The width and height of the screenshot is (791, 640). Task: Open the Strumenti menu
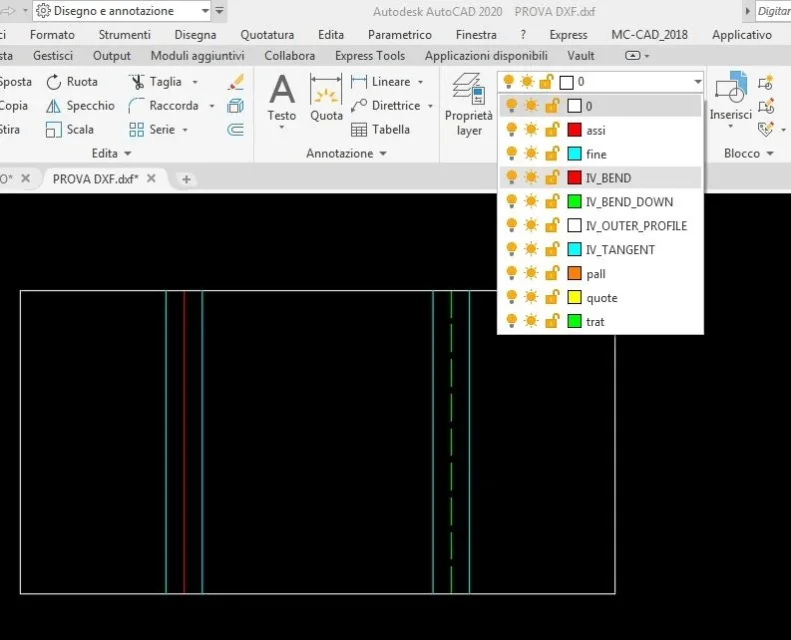coord(125,35)
